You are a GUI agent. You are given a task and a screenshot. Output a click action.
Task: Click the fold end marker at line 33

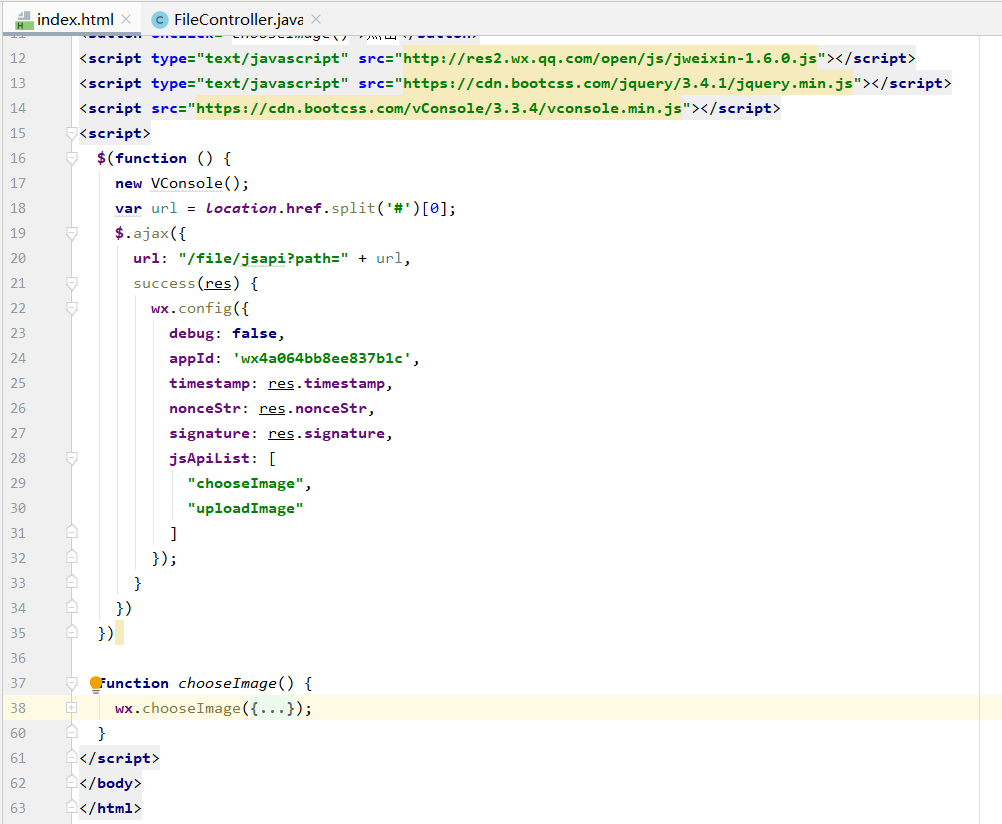(72, 582)
